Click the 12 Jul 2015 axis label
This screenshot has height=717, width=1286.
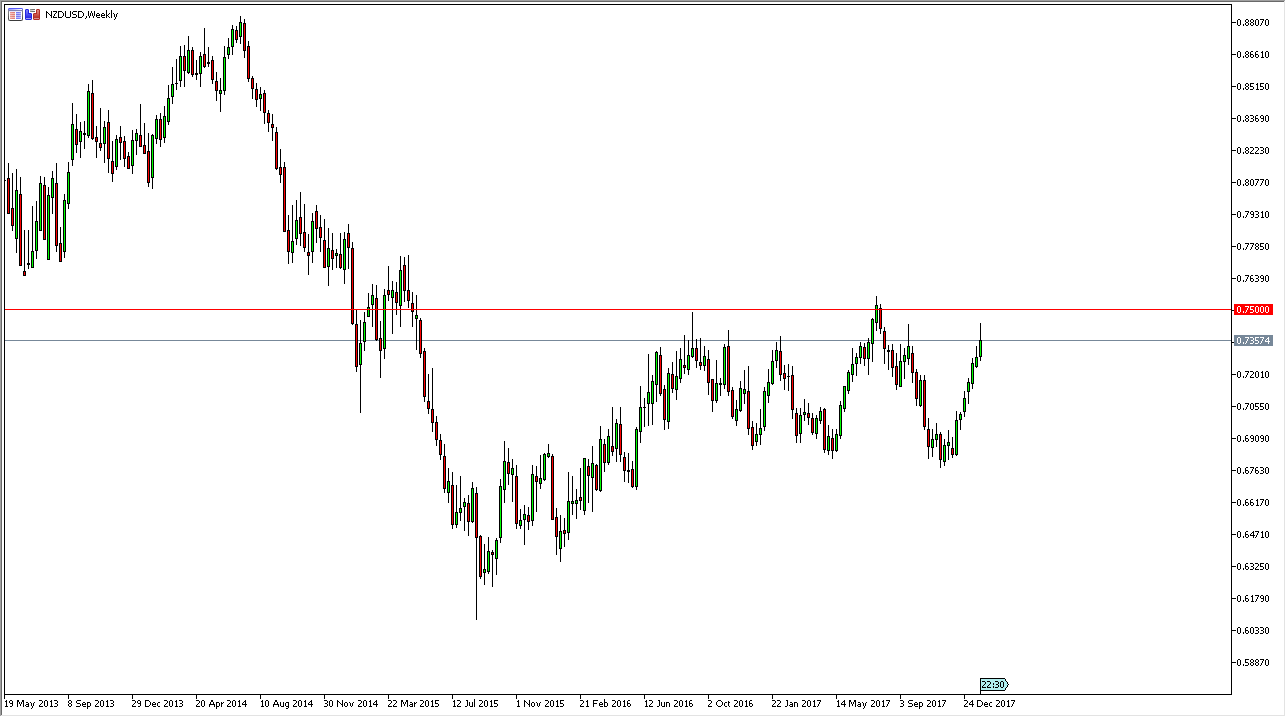pos(475,703)
